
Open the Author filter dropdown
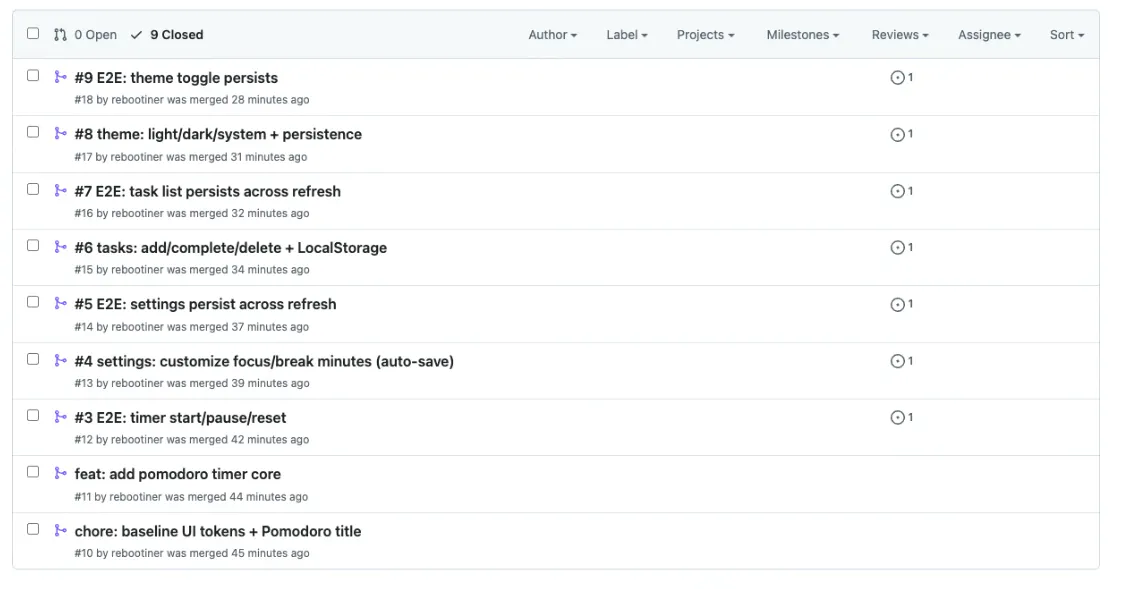pos(553,35)
